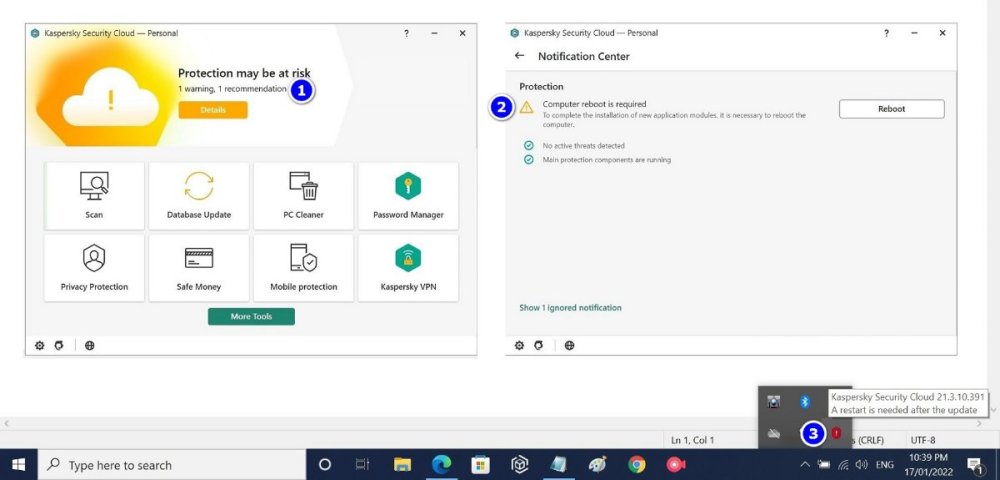Open Notepad app on taskbar

coord(559,465)
